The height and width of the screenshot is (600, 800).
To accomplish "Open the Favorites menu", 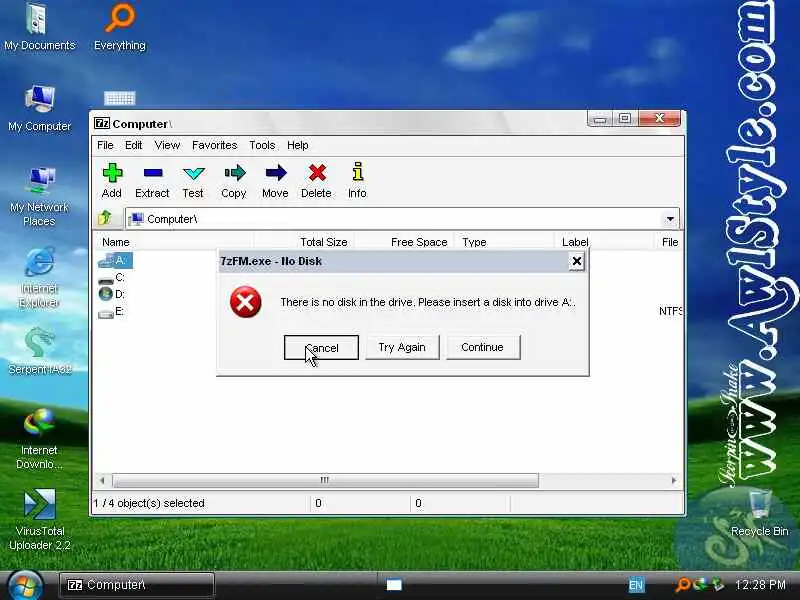I will (214, 145).
